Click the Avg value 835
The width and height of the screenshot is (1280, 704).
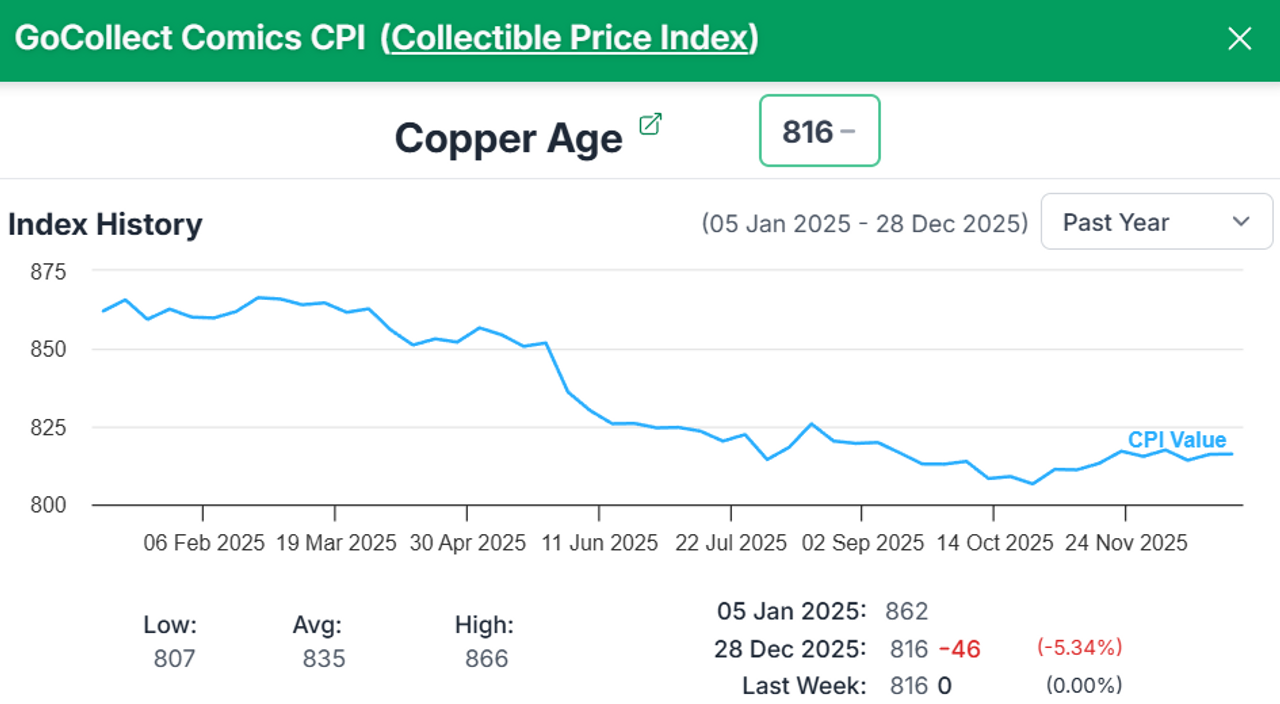tap(323, 658)
